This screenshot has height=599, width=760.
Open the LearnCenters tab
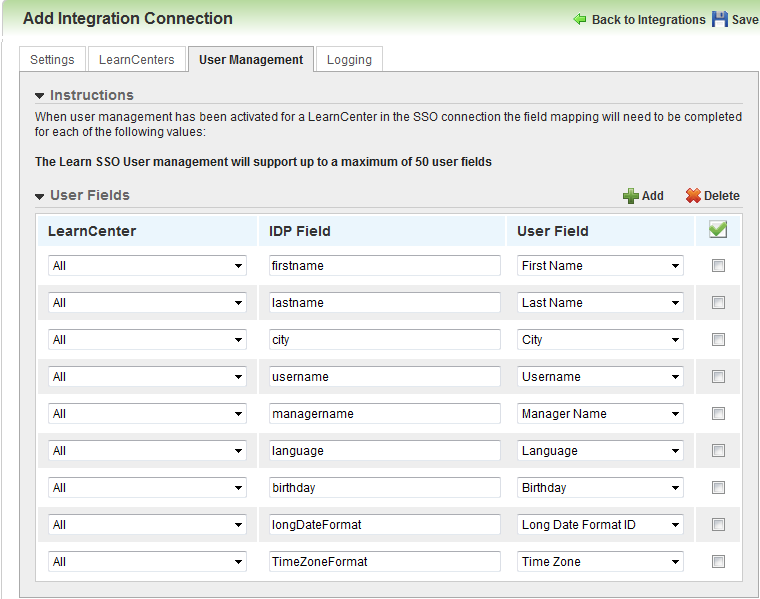pos(136,60)
